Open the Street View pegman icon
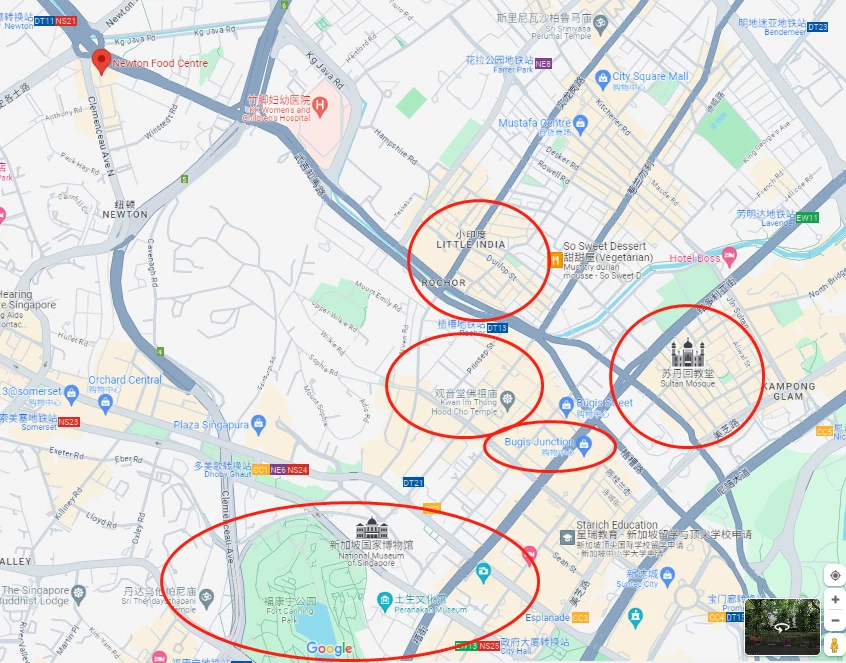The height and width of the screenshot is (663, 846). (835, 644)
